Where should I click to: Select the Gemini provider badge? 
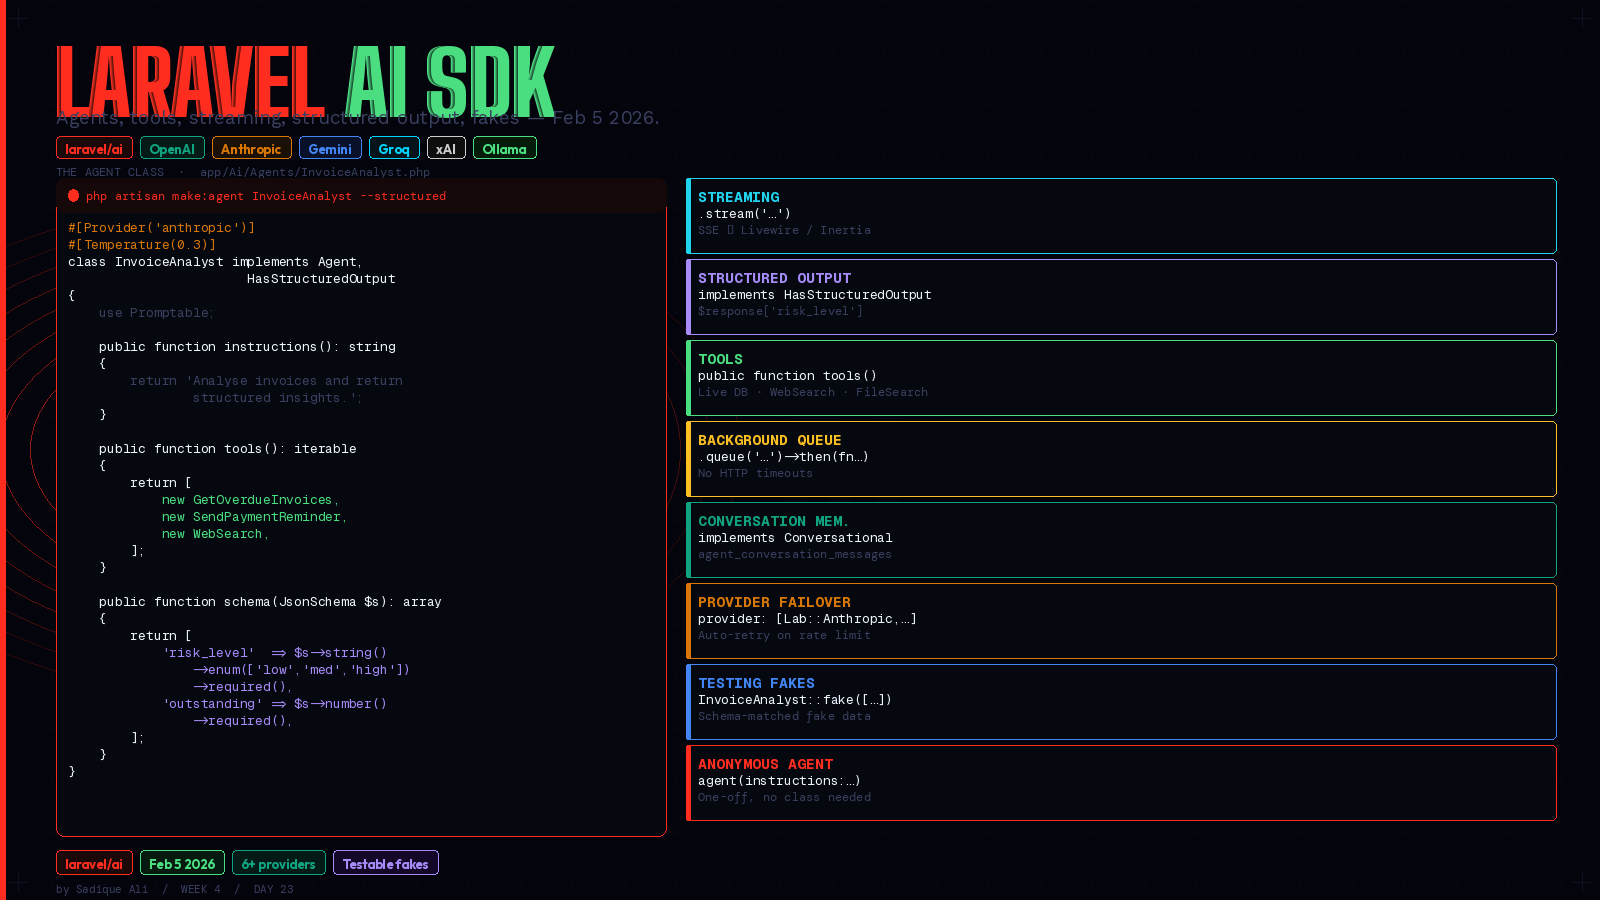coord(330,147)
